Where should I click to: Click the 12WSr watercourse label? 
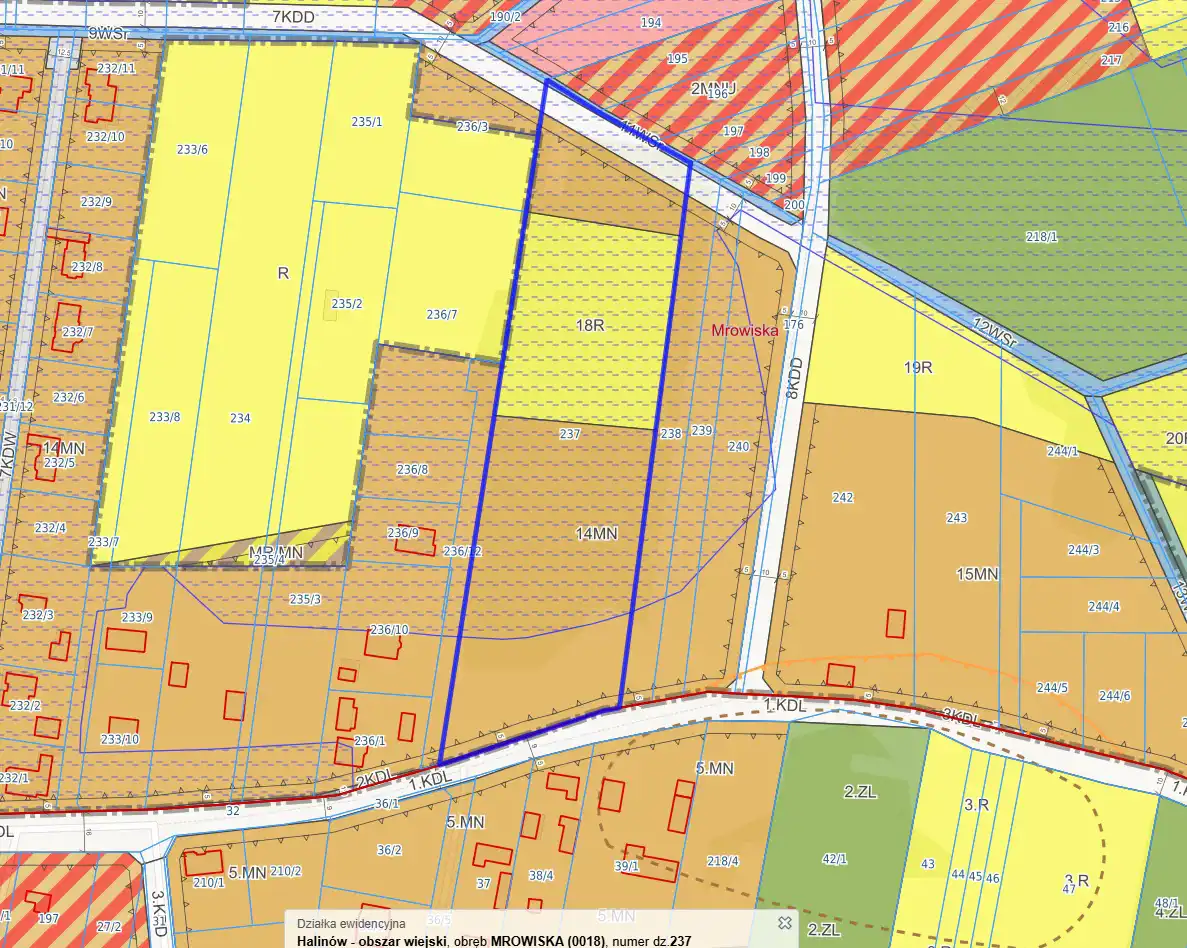click(995, 333)
